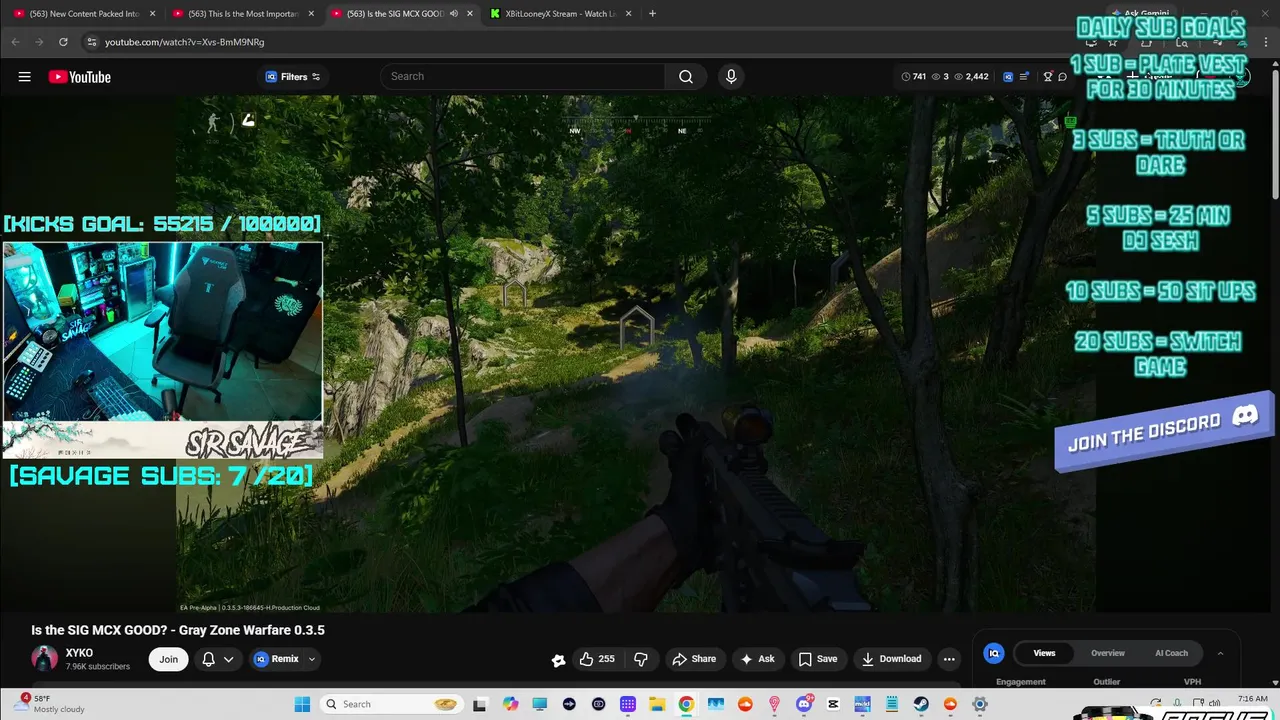
Task: Join the XYKO channel membership
Action: coord(168,659)
